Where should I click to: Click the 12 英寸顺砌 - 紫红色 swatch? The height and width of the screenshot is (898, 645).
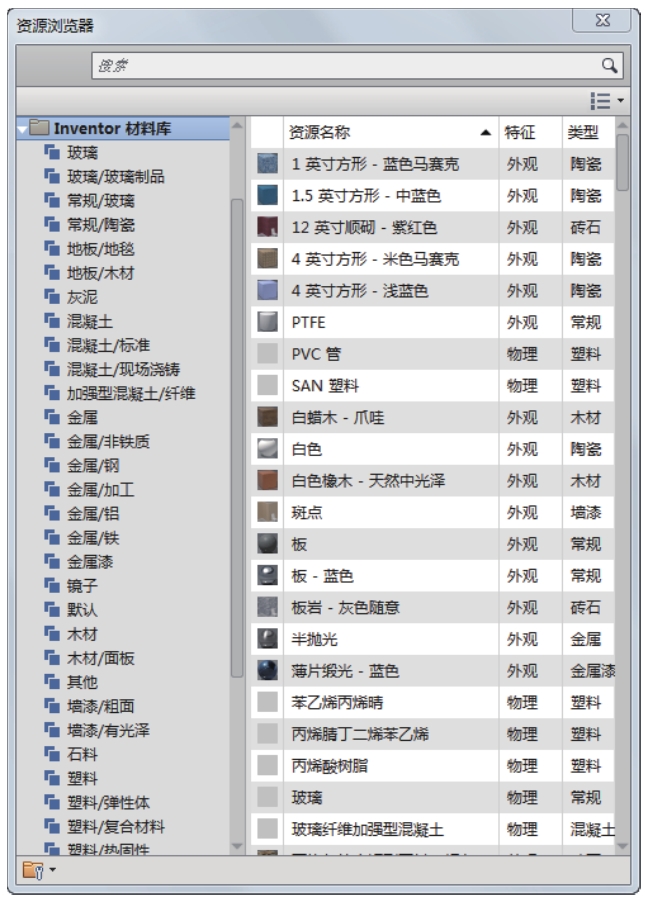[x=268, y=227]
